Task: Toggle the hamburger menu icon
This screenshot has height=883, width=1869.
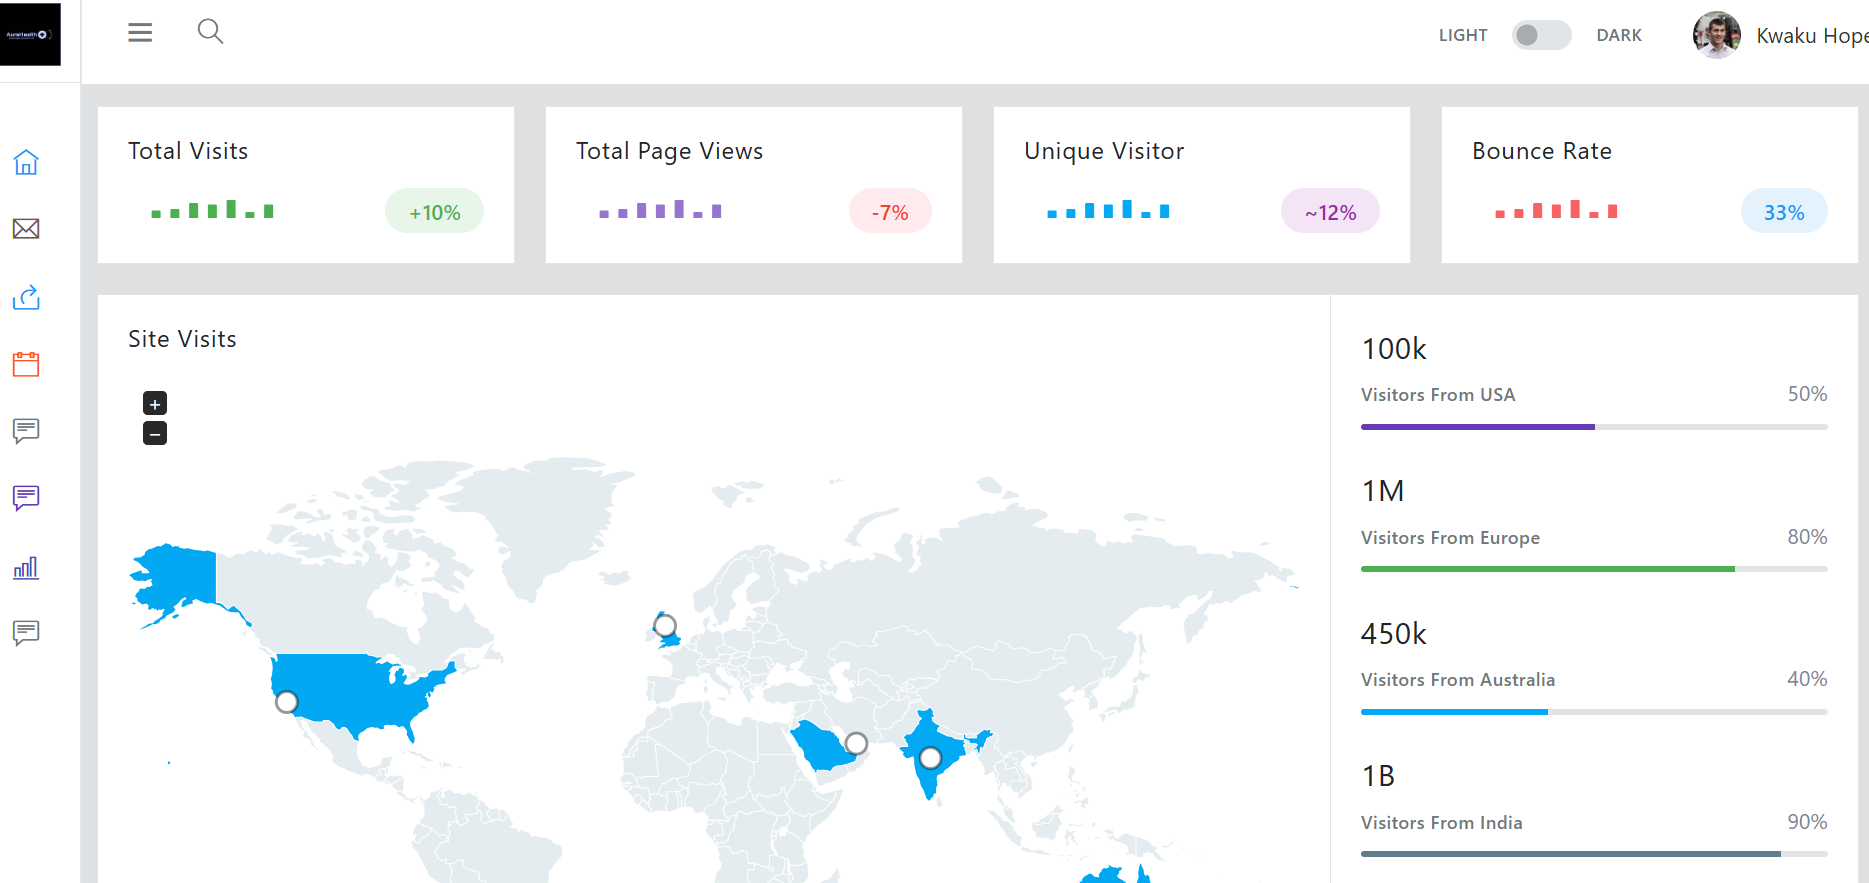Action: click(x=140, y=33)
